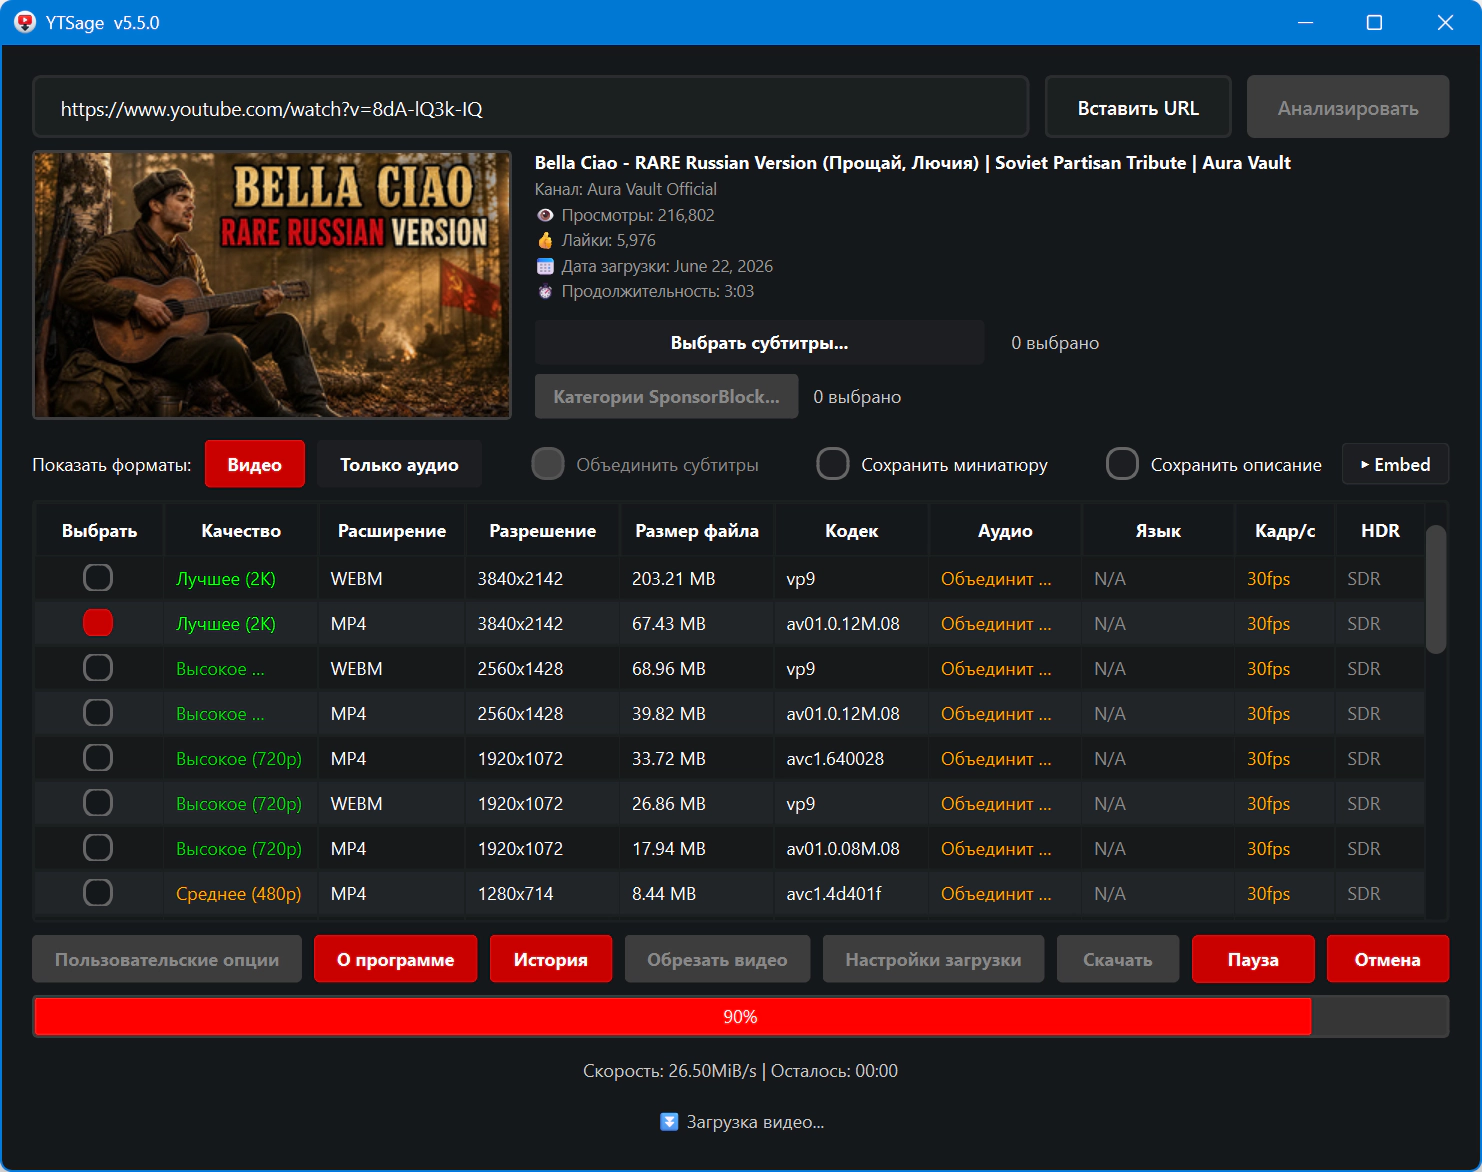Check the 26.86 MB WEBM format row
Image resolution: width=1482 pixels, height=1172 pixels.
tap(98, 803)
